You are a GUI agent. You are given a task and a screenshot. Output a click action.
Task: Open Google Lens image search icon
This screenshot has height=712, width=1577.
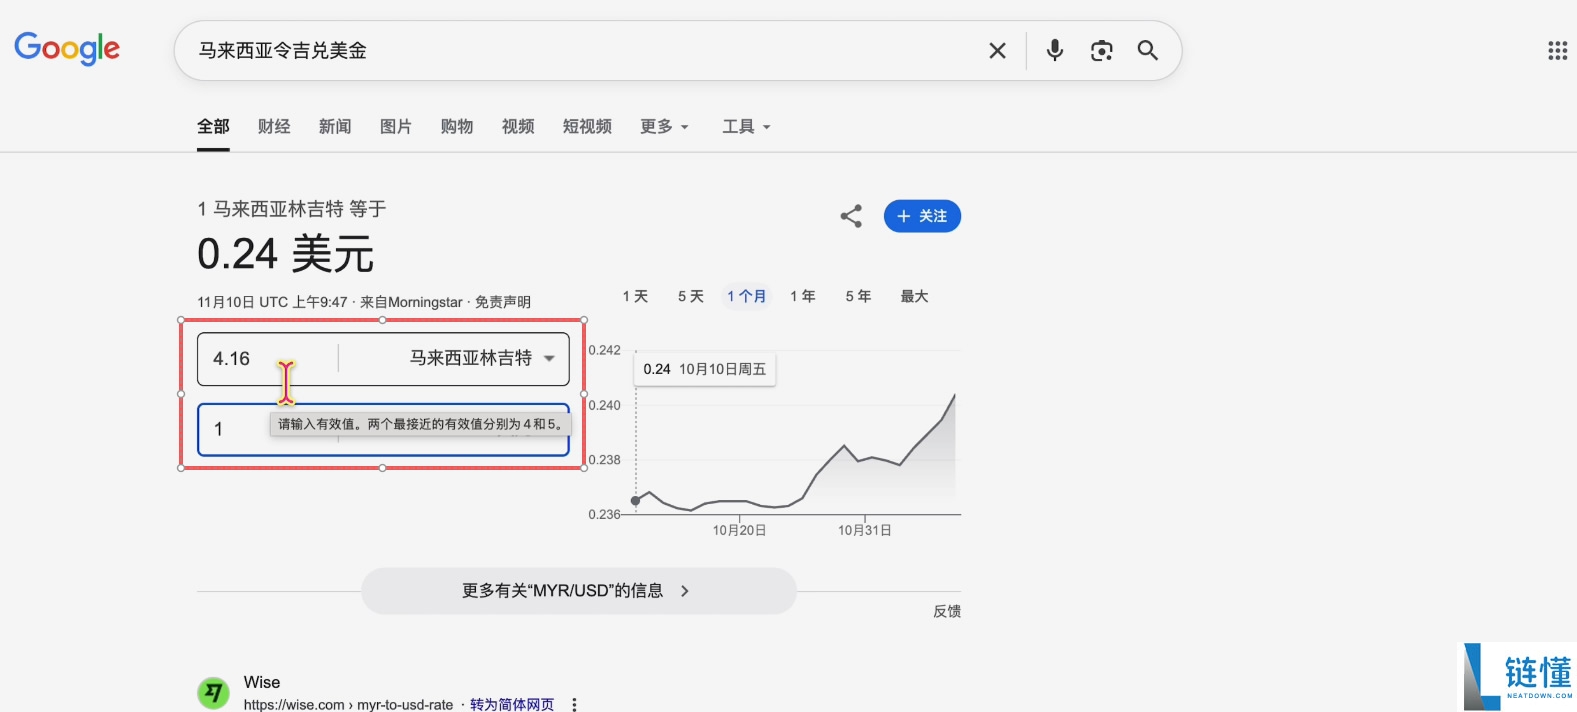pos(1101,50)
